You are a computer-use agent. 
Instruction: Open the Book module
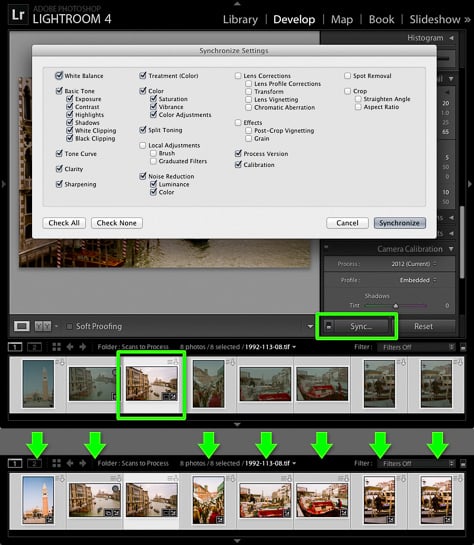coord(381,20)
